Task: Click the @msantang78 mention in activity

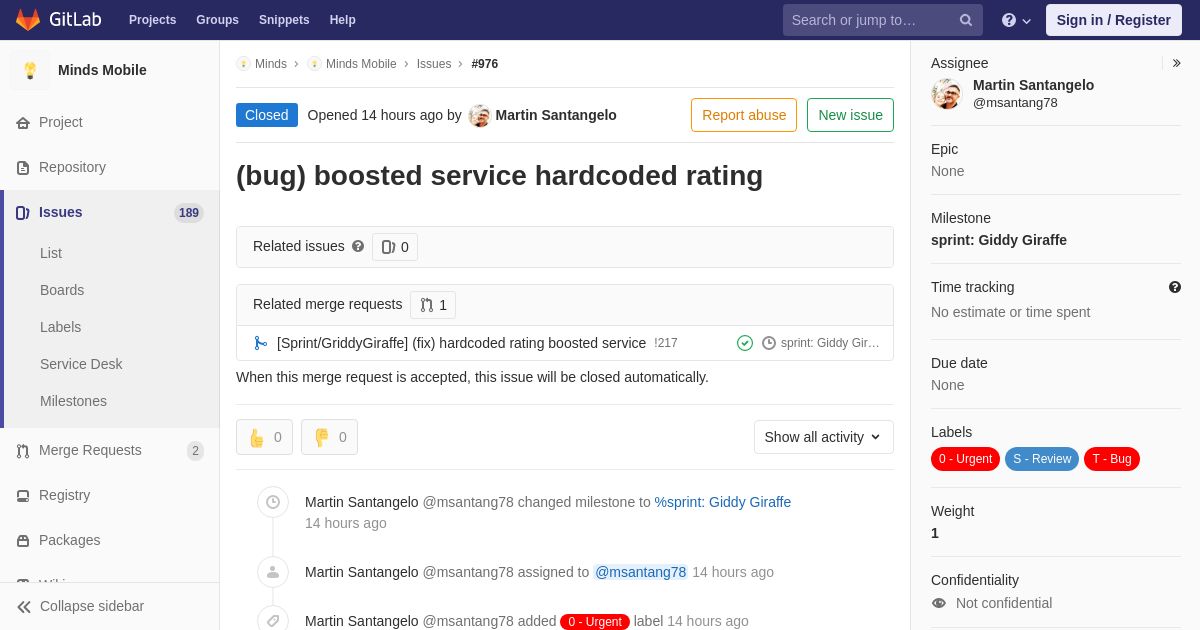Action: click(x=640, y=572)
